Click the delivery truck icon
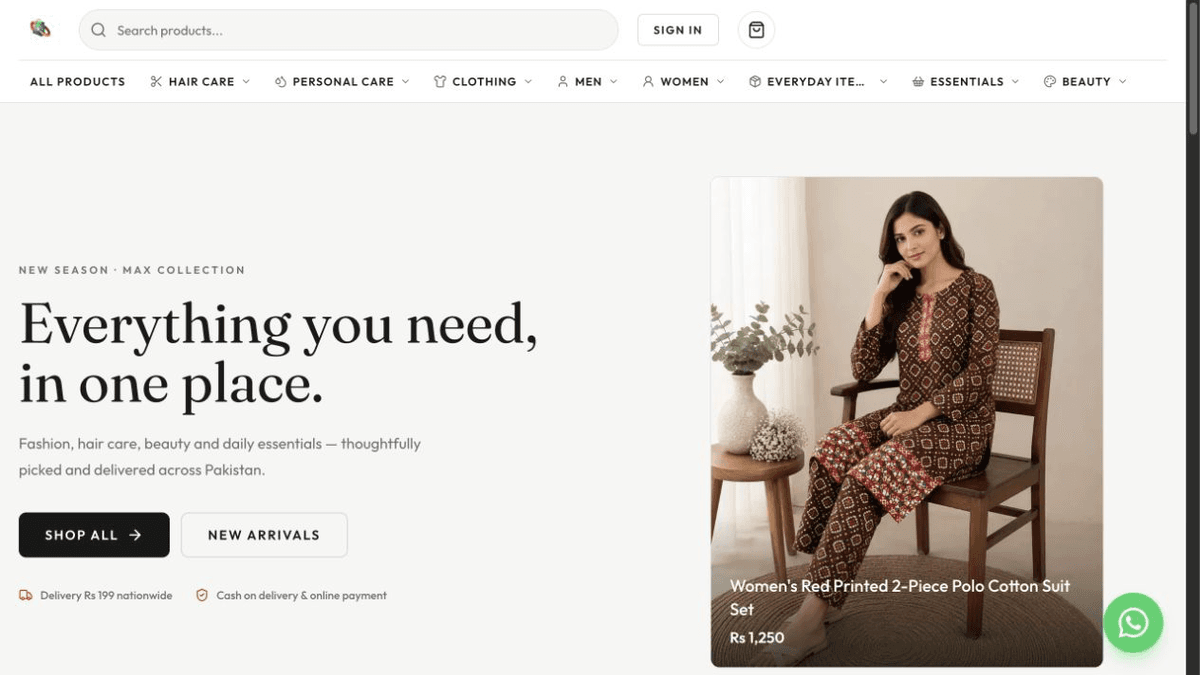The image size is (1200, 675). (26, 595)
